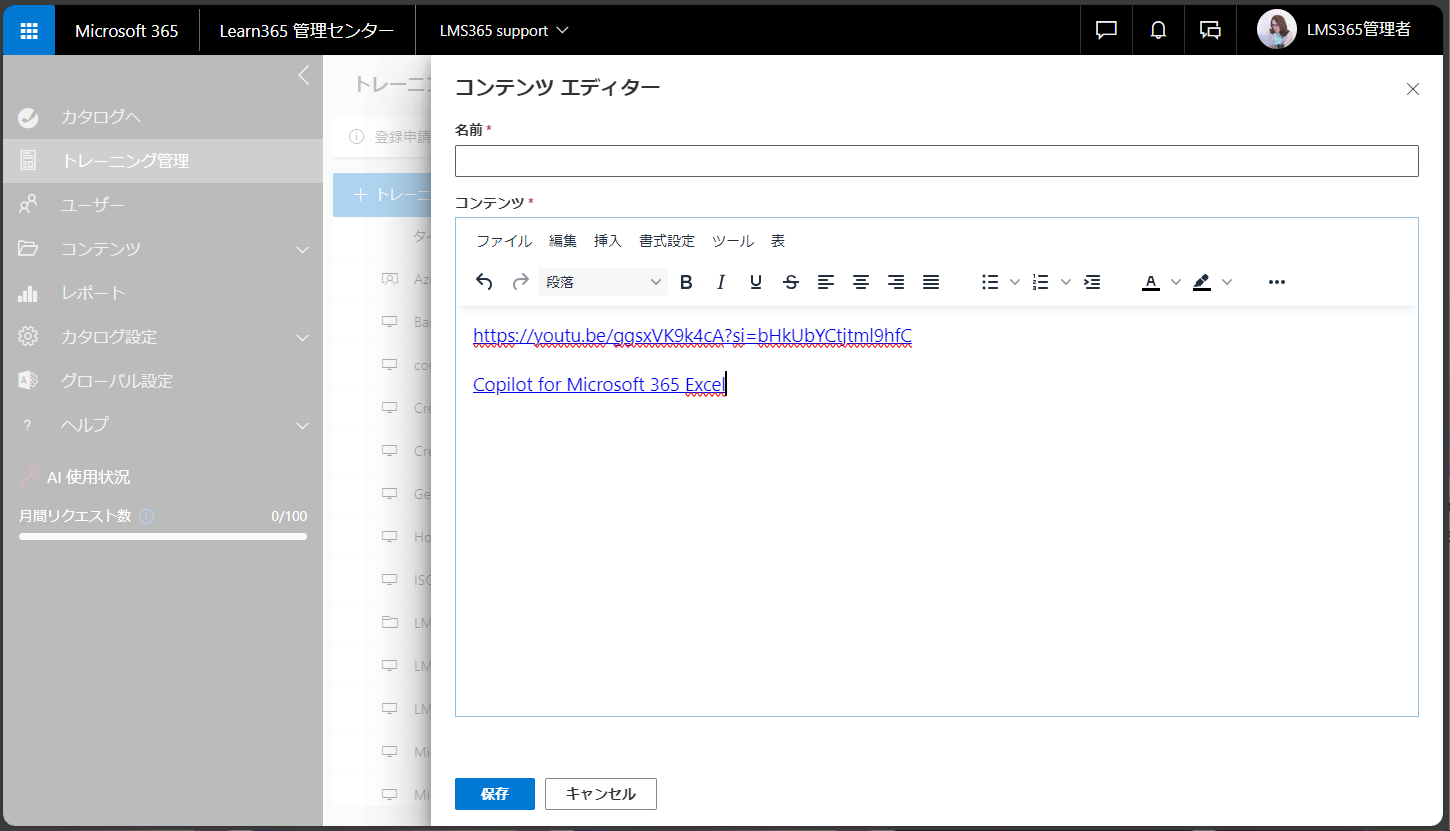Toggle bold formatting
The image size is (1450, 831).
tap(686, 282)
